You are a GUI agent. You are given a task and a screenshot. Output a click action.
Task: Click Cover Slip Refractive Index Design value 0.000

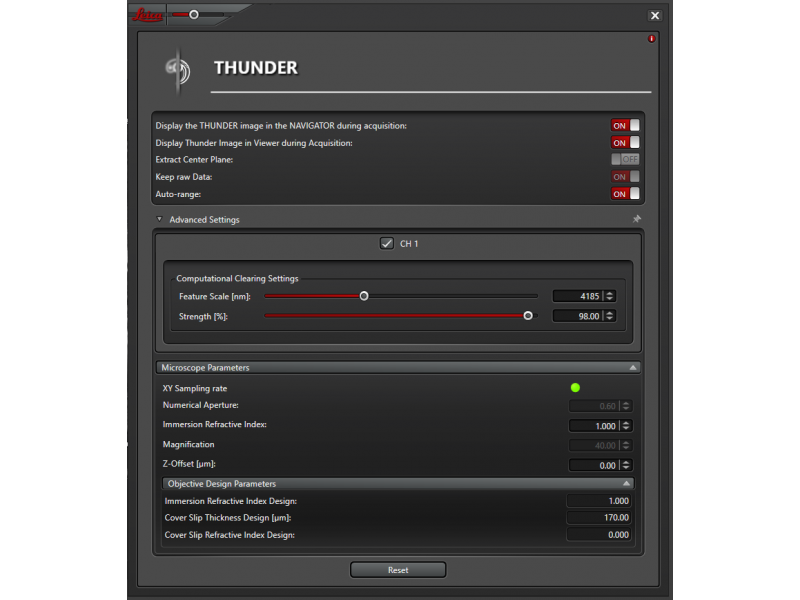599,535
